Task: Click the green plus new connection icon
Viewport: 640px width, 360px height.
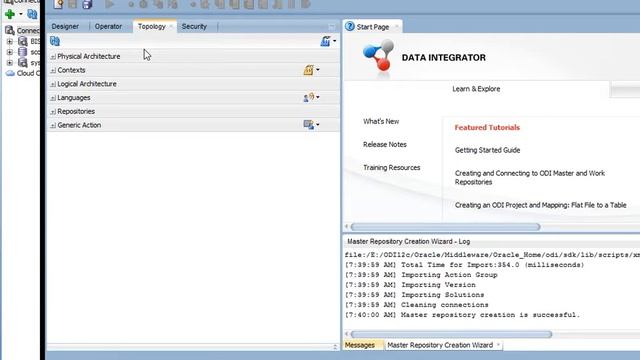Action: click(x=10, y=14)
